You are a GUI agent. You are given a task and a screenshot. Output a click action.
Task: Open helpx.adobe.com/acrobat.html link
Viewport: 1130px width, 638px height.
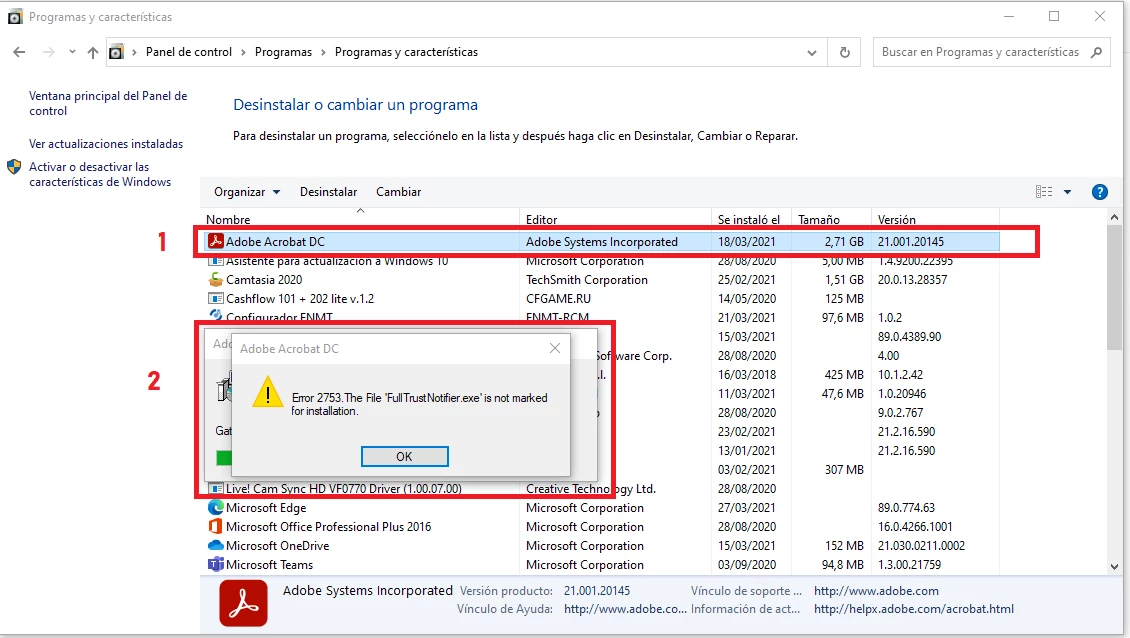(x=914, y=609)
